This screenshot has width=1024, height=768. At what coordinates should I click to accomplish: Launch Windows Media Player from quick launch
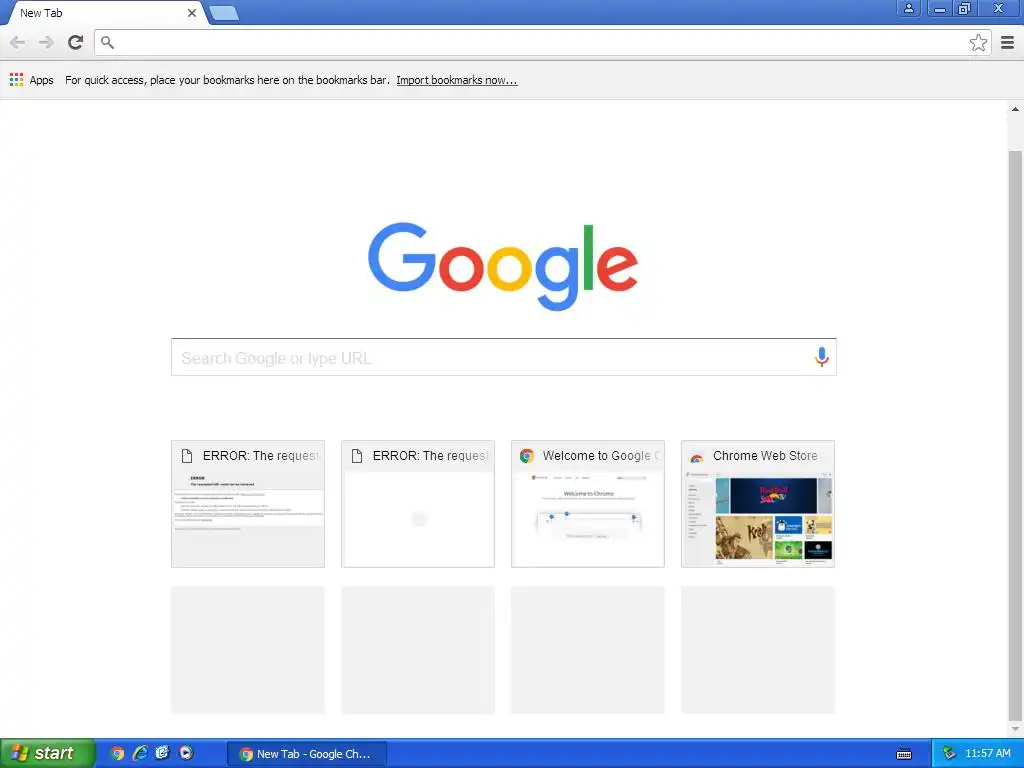(x=186, y=753)
